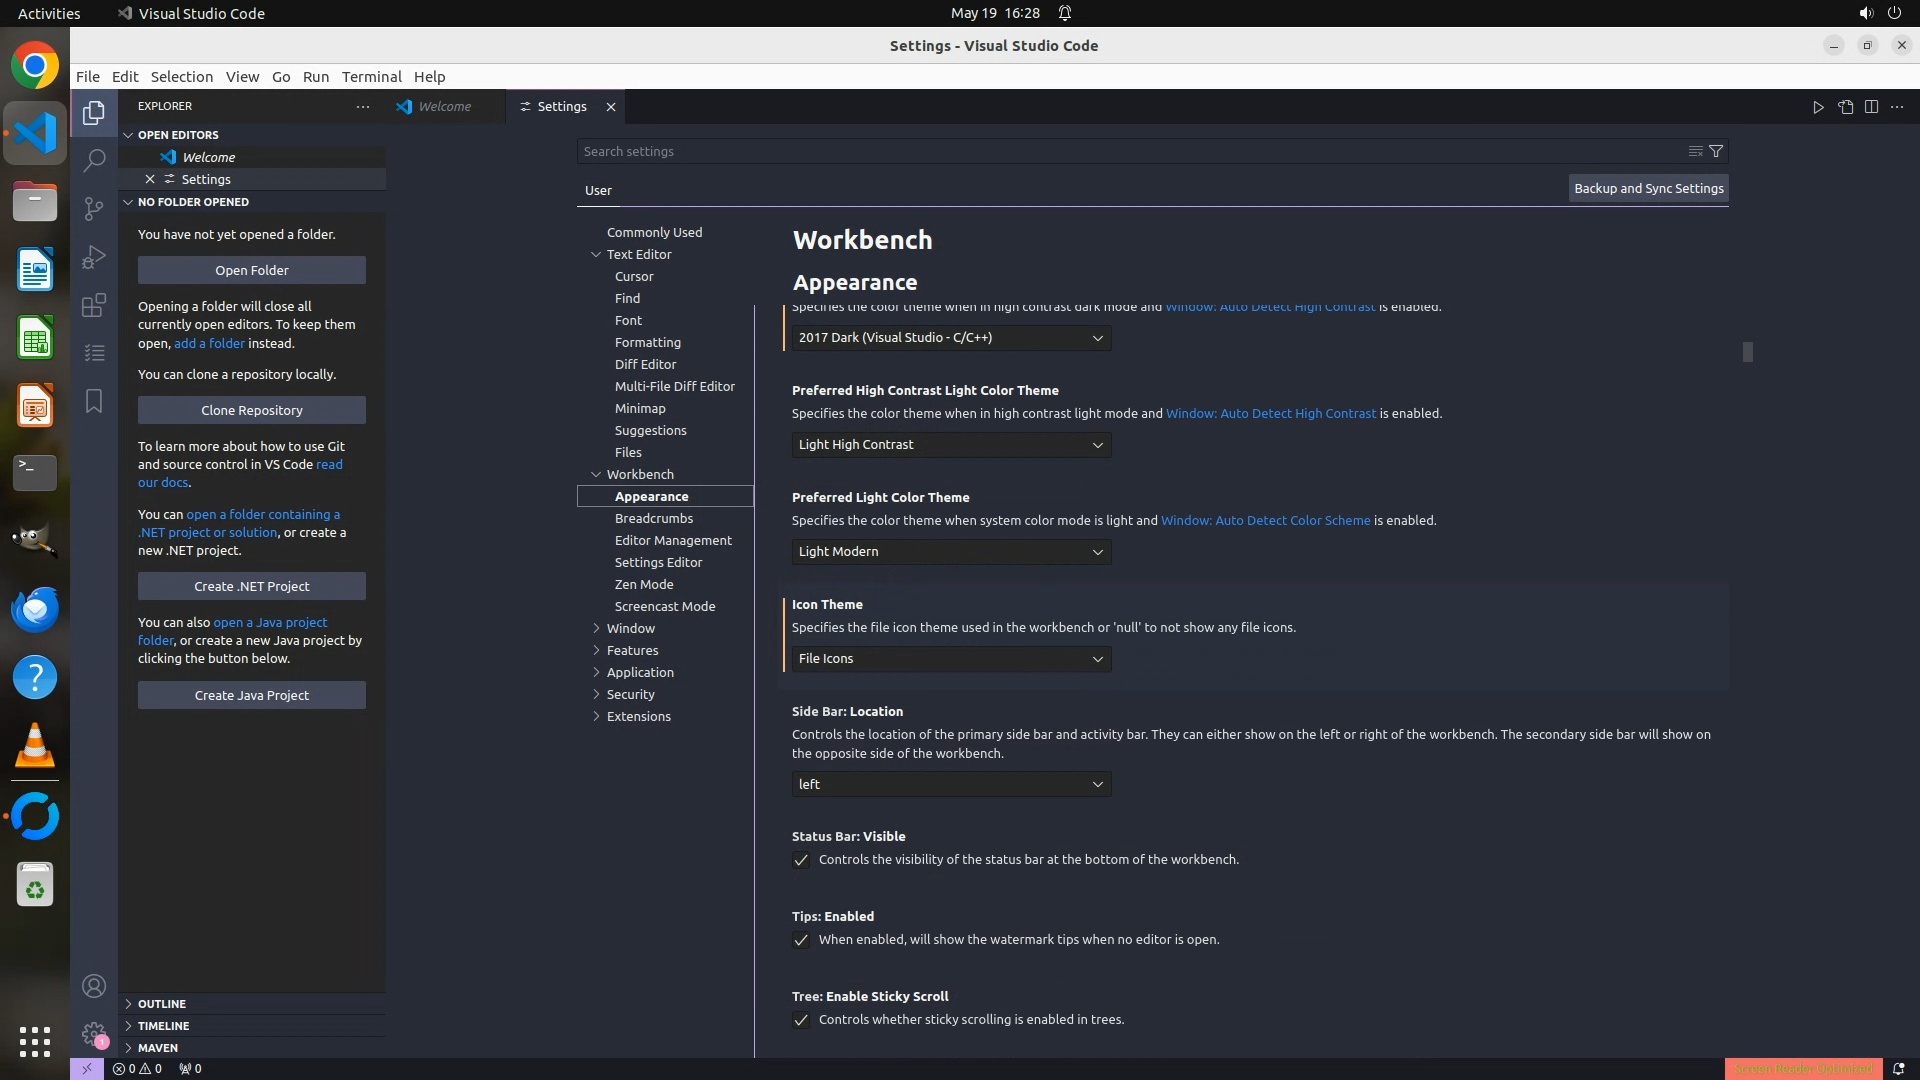Toggle the Tips: Enabled checkbox
Viewport: 1920px width, 1080px height.
[x=801, y=940]
